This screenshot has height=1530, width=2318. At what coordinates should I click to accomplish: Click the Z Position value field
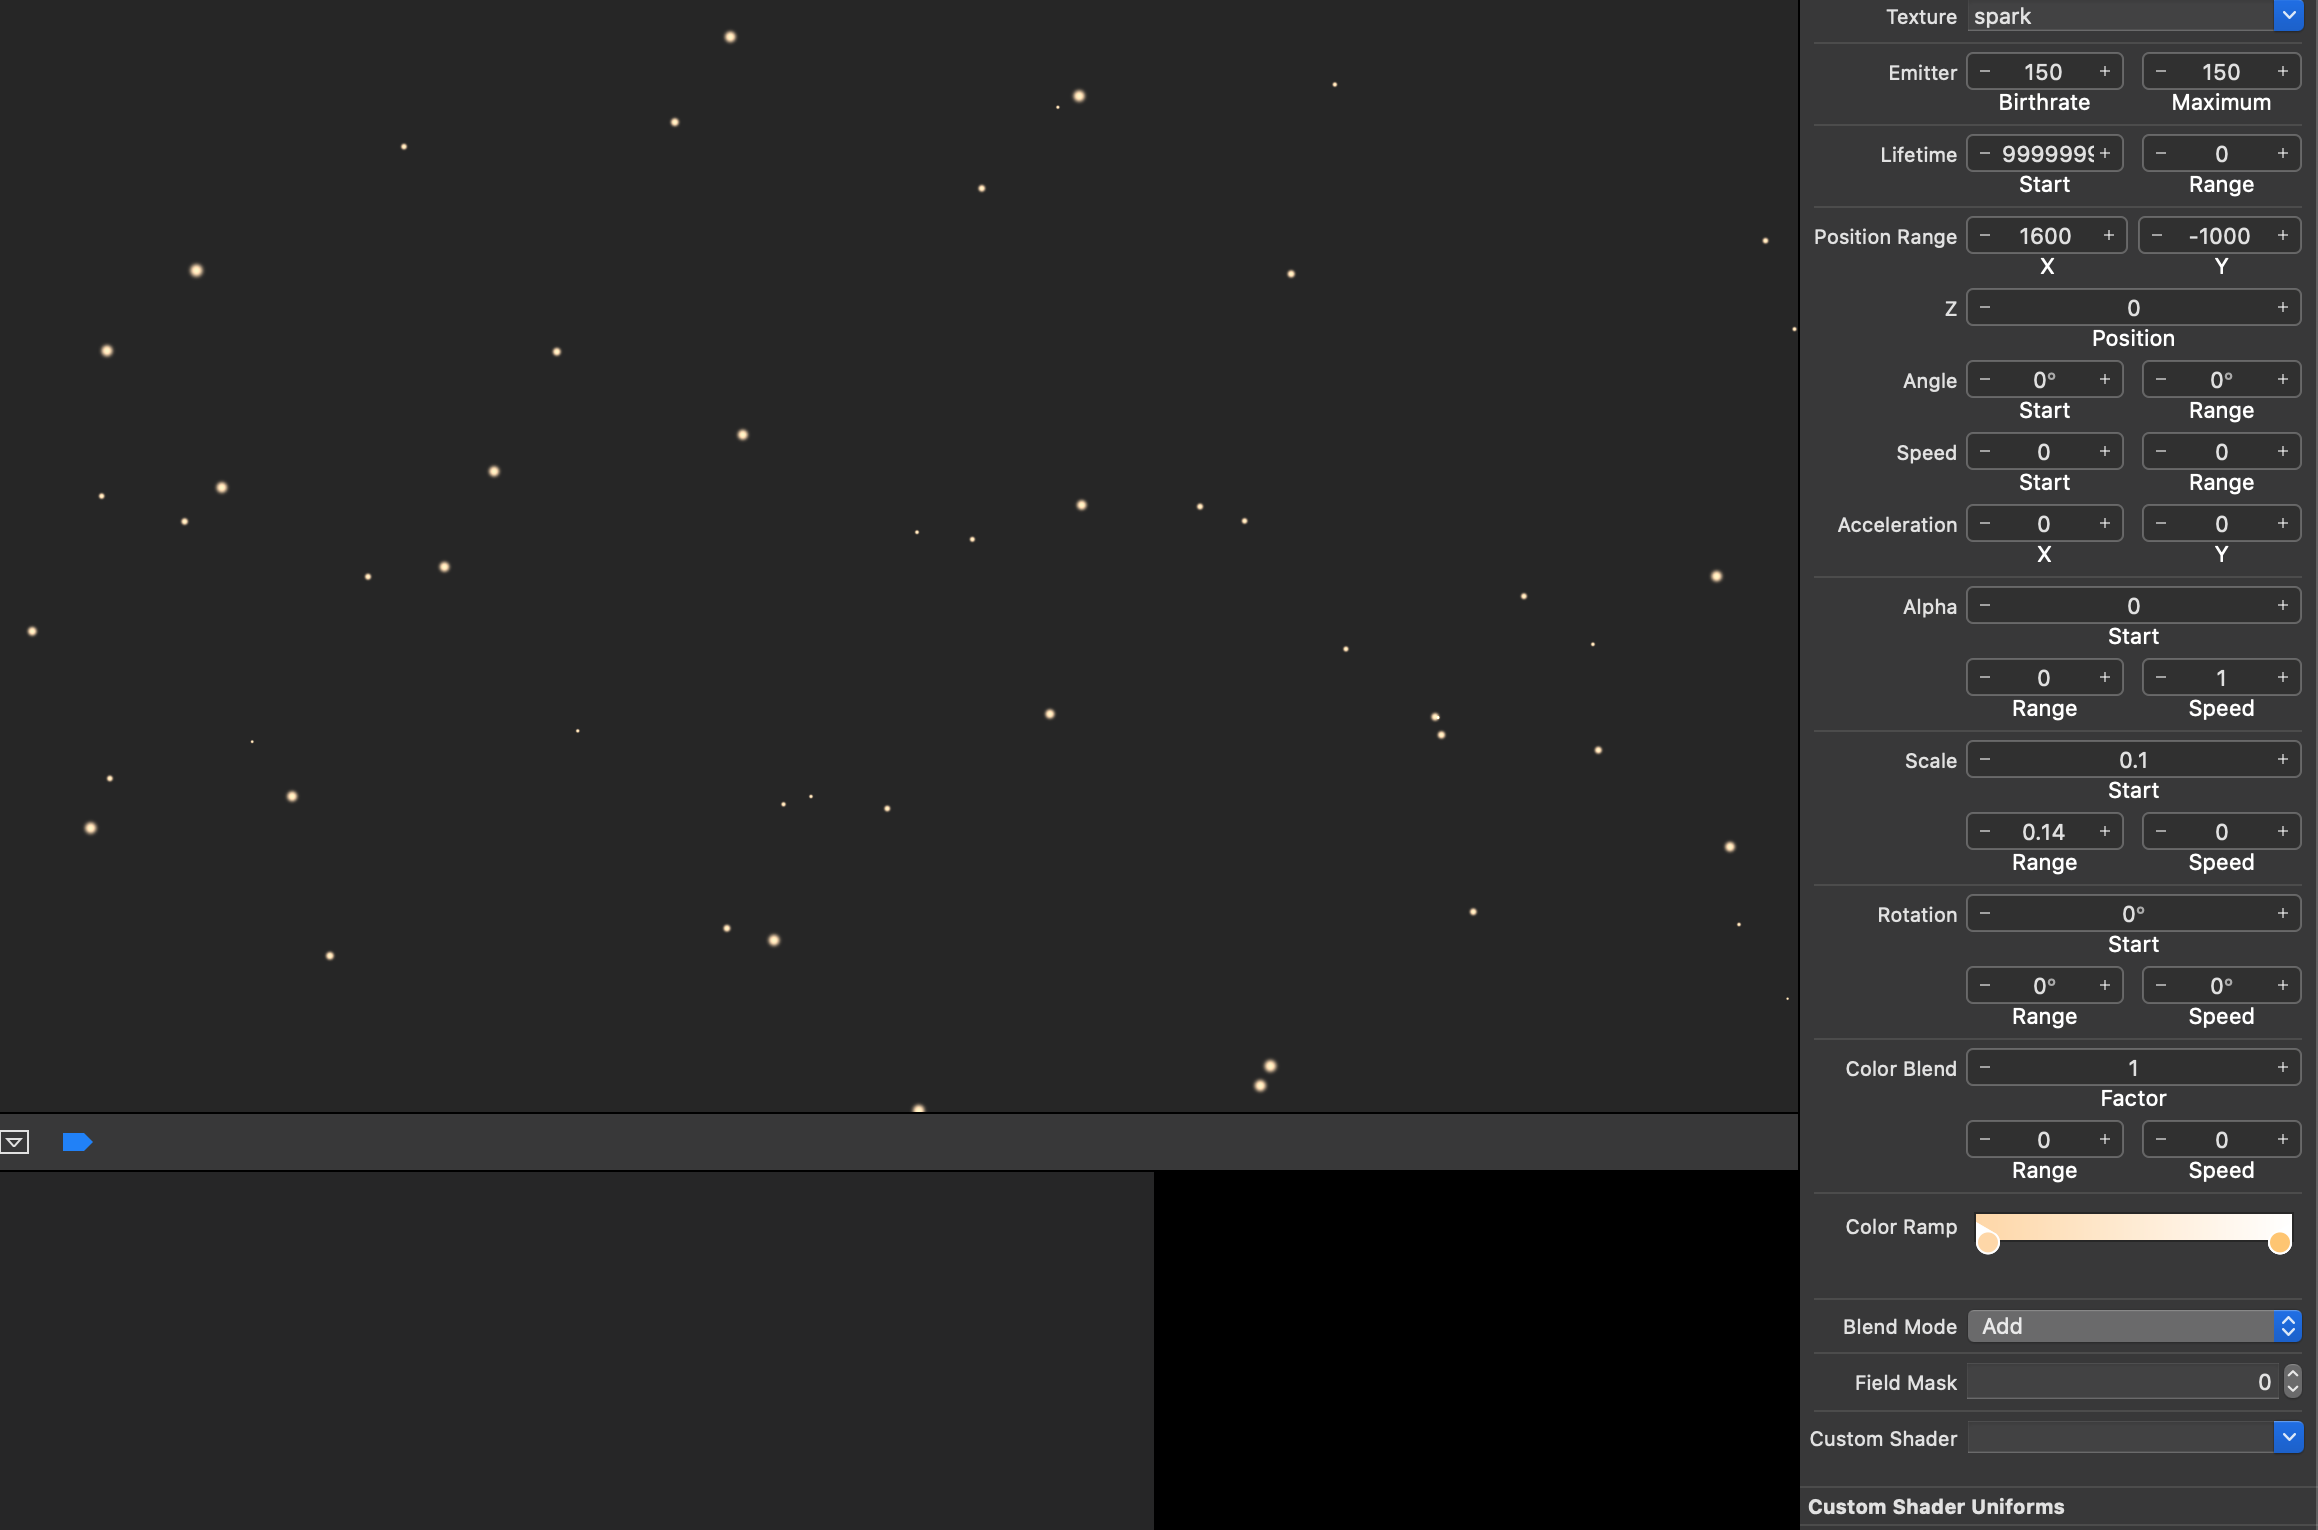click(2133, 308)
